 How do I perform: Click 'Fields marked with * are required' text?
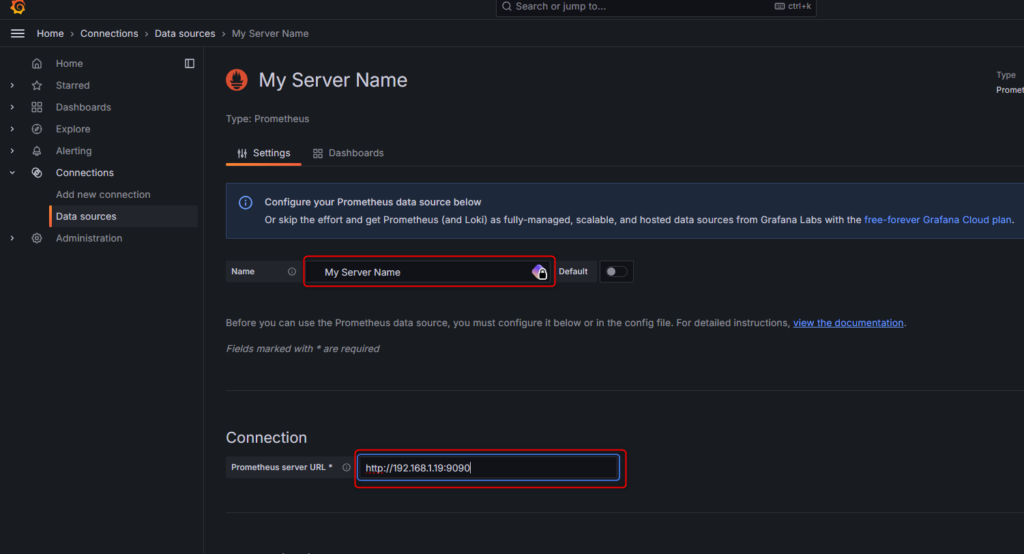click(x=302, y=349)
